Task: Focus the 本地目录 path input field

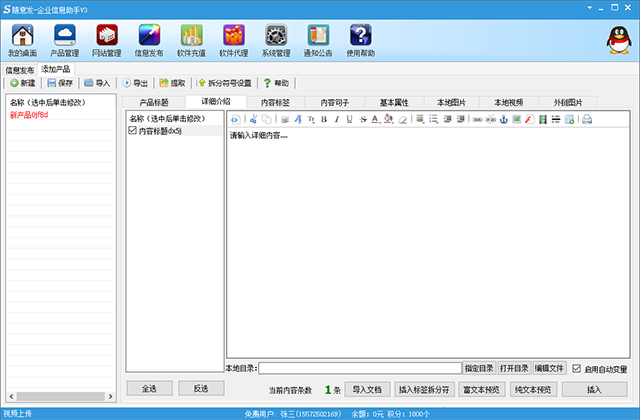Action: coord(360,368)
